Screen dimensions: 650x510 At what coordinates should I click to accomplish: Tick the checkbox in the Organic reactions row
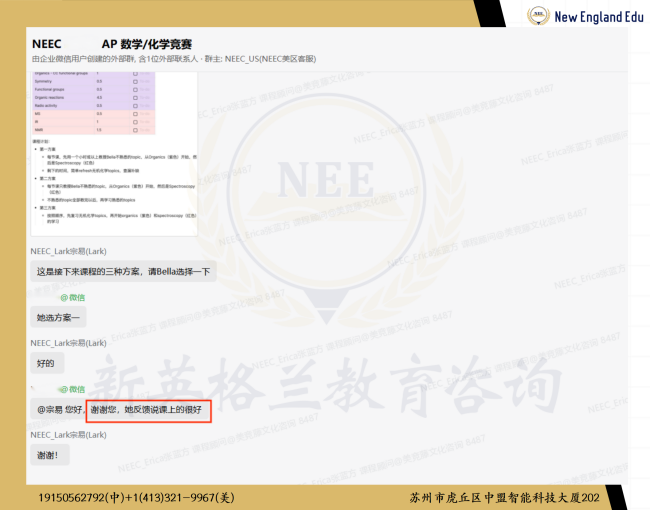point(135,98)
